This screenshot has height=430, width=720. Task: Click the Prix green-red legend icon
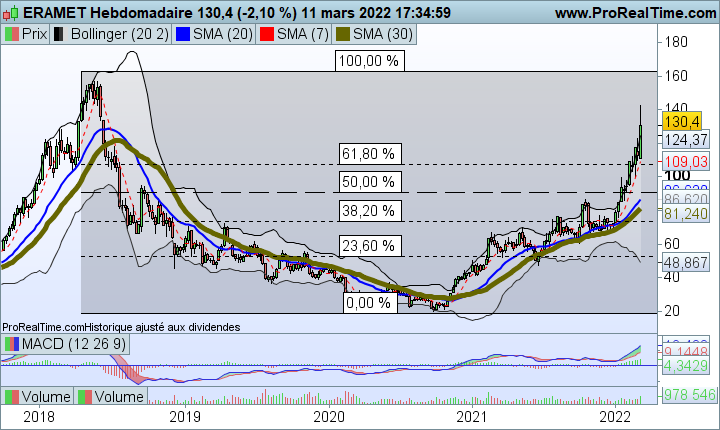tap(12, 34)
